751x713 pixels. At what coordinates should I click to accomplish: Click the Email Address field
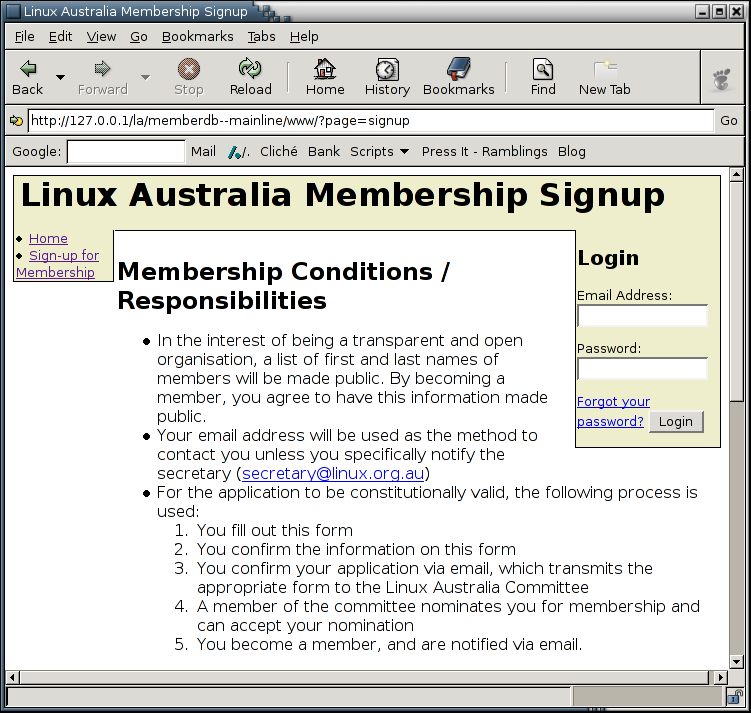coord(642,316)
